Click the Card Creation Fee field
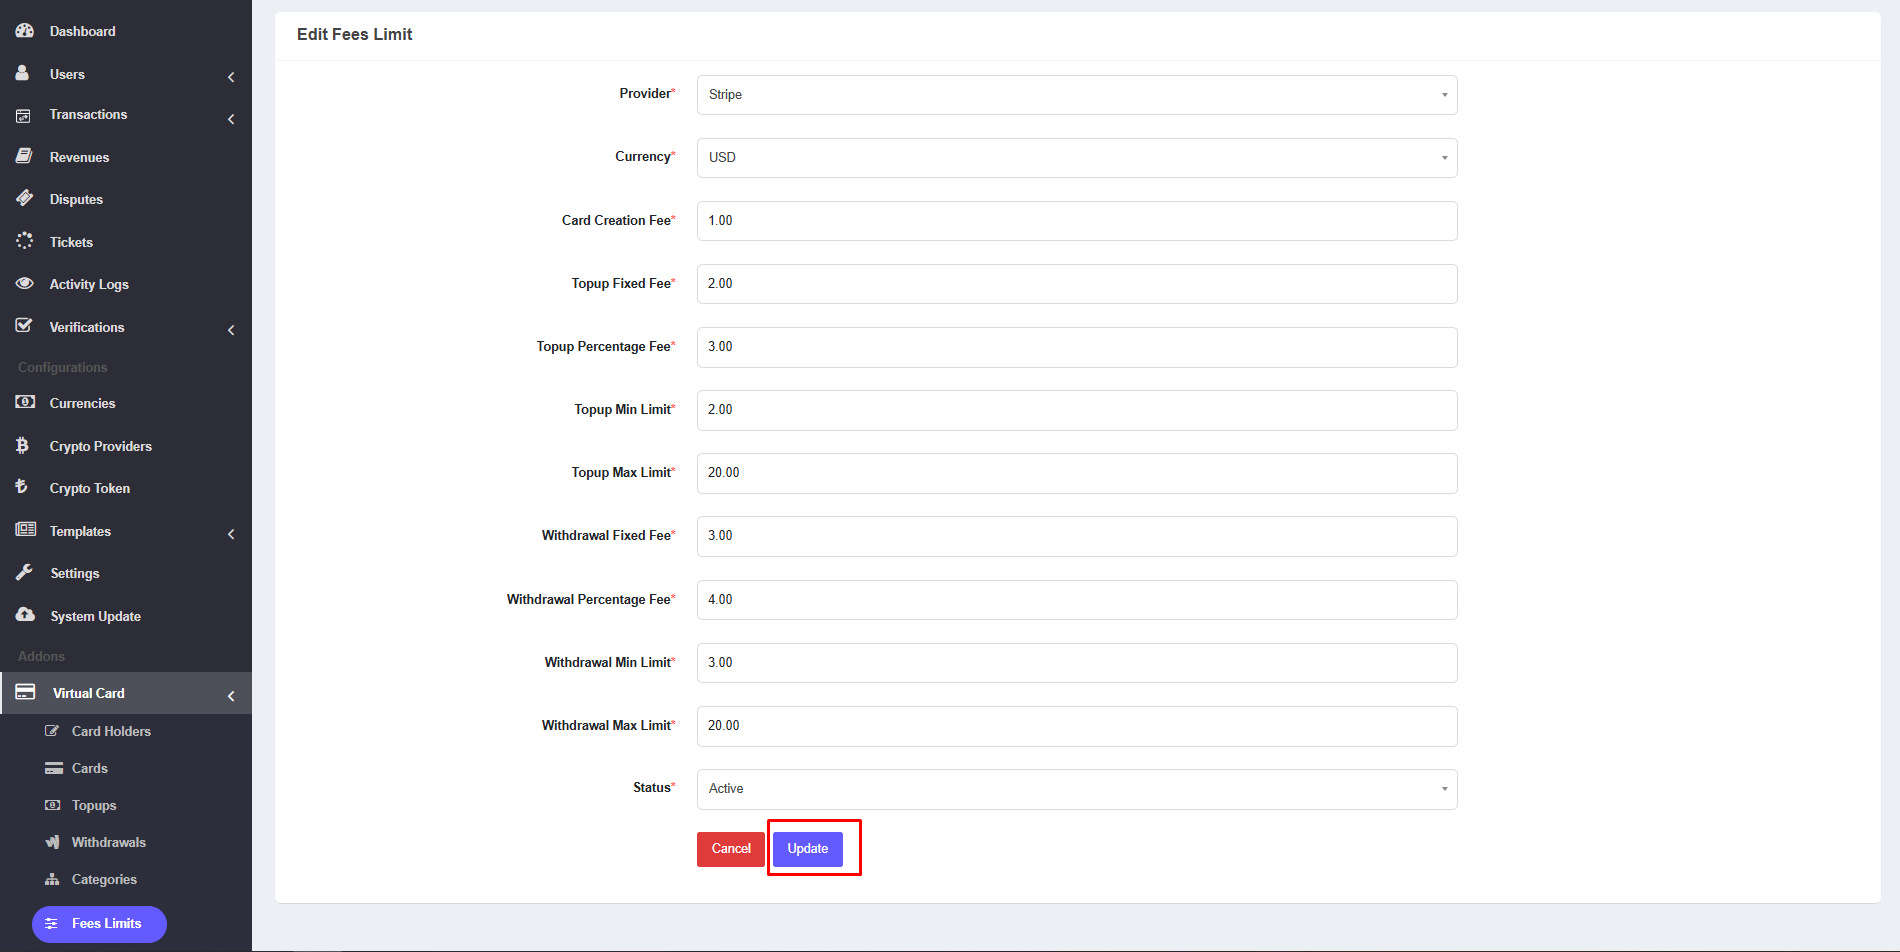This screenshot has height=952, width=1900. pyautogui.click(x=1076, y=221)
